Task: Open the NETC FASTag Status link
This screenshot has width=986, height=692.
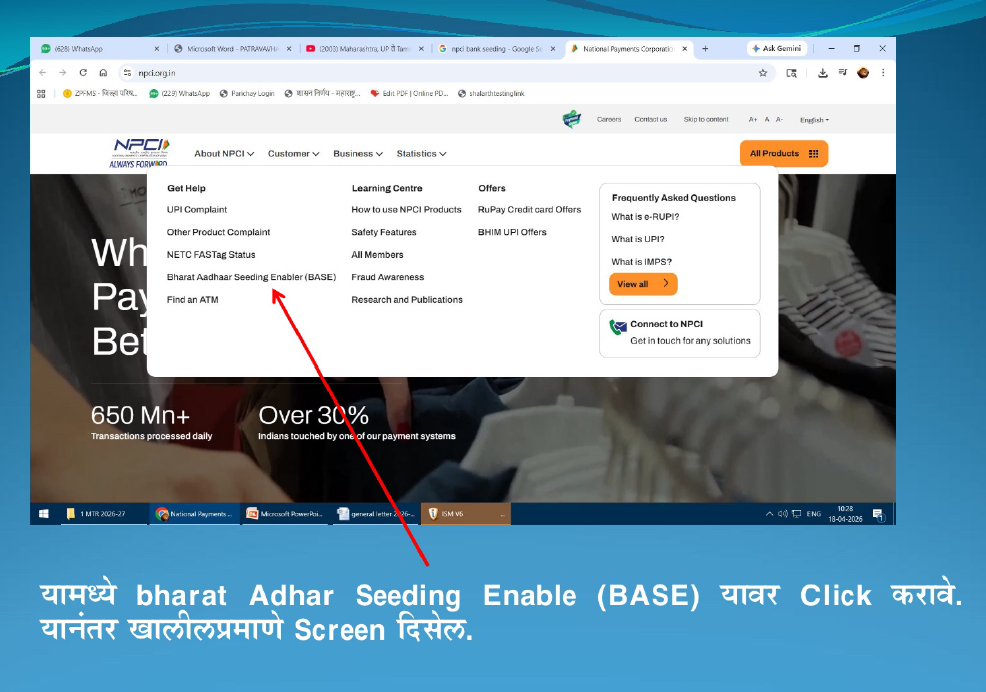Action: (211, 255)
